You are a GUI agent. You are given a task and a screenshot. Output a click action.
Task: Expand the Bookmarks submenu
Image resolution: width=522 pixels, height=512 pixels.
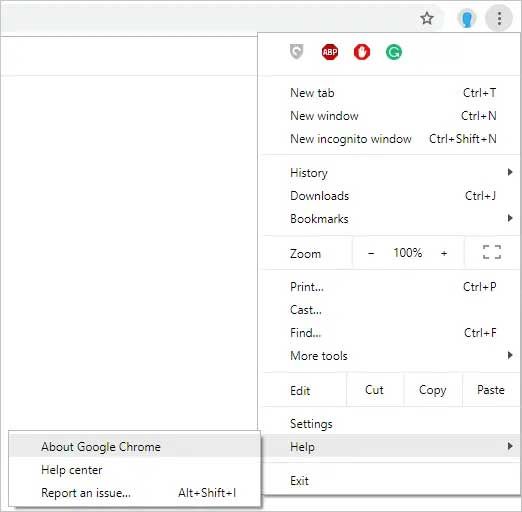(x=389, y=219)
